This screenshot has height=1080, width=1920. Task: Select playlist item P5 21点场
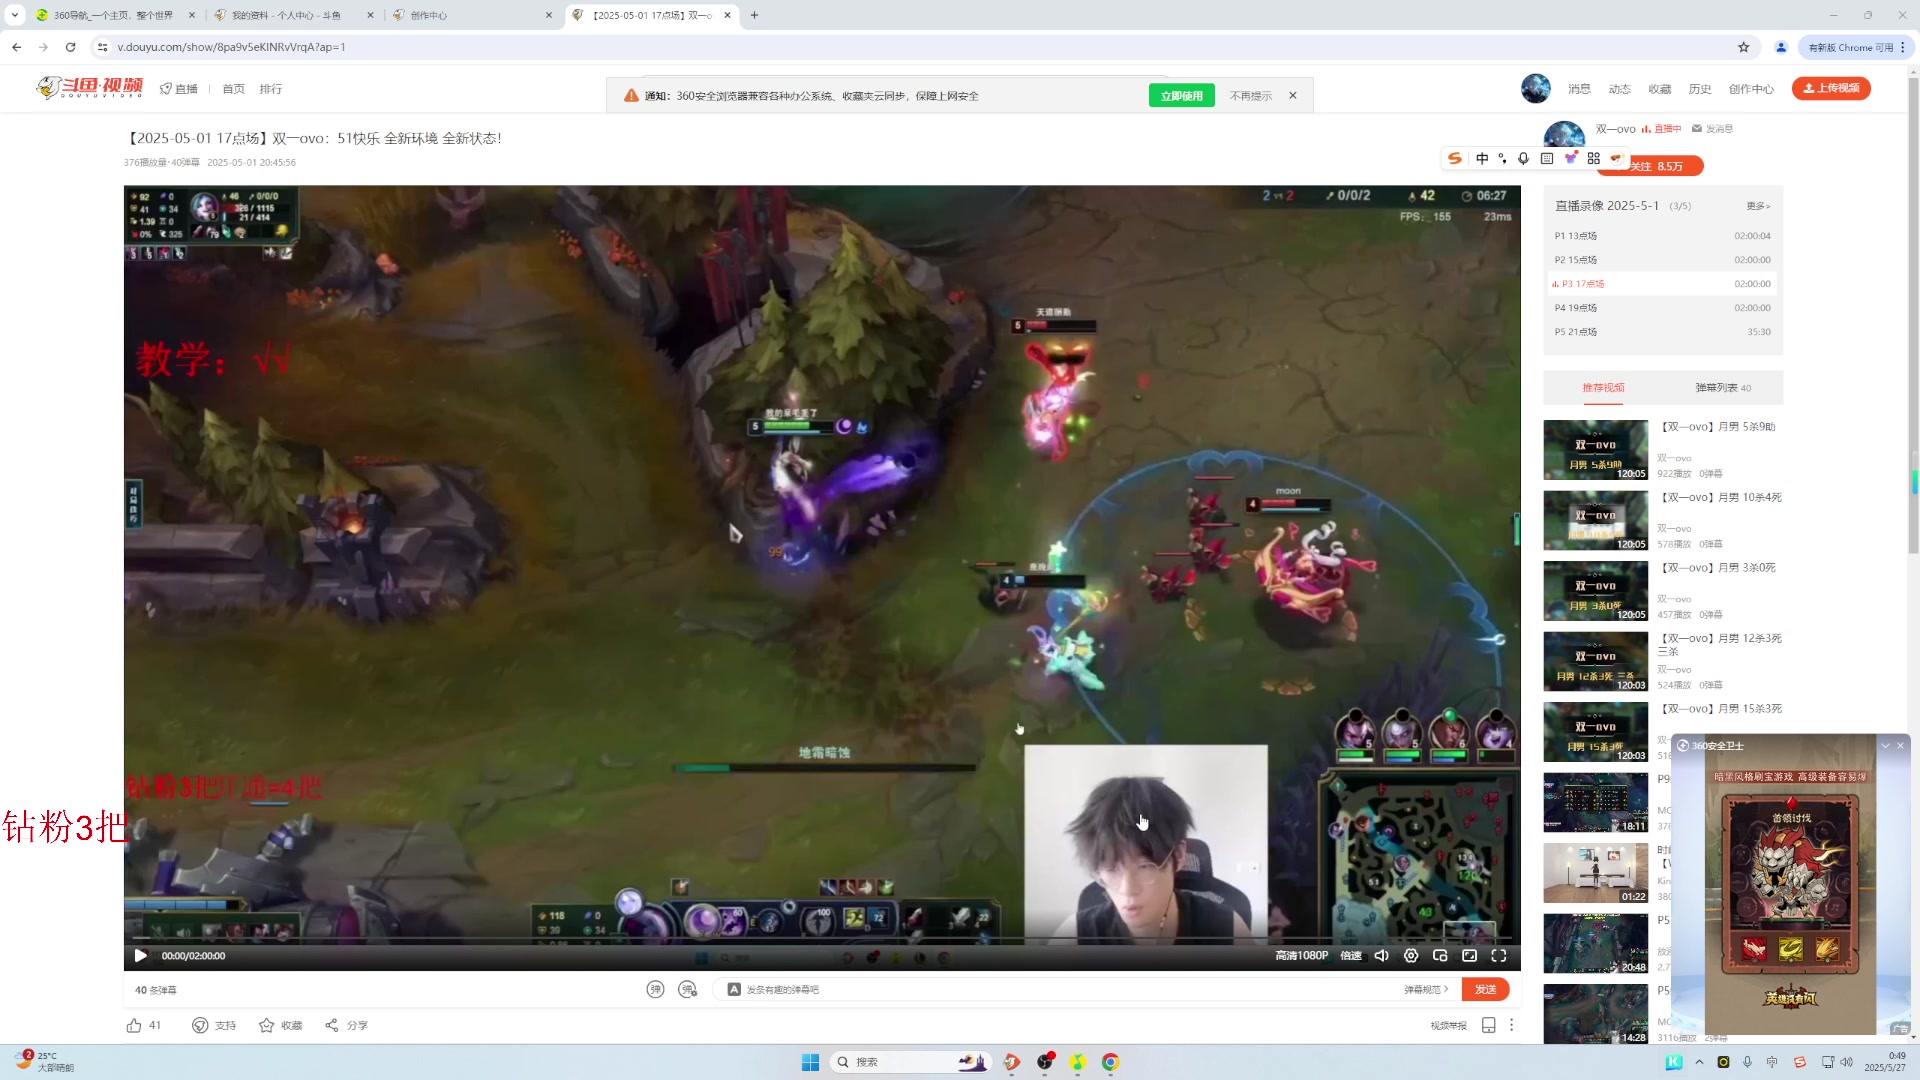pos(1662,332)
